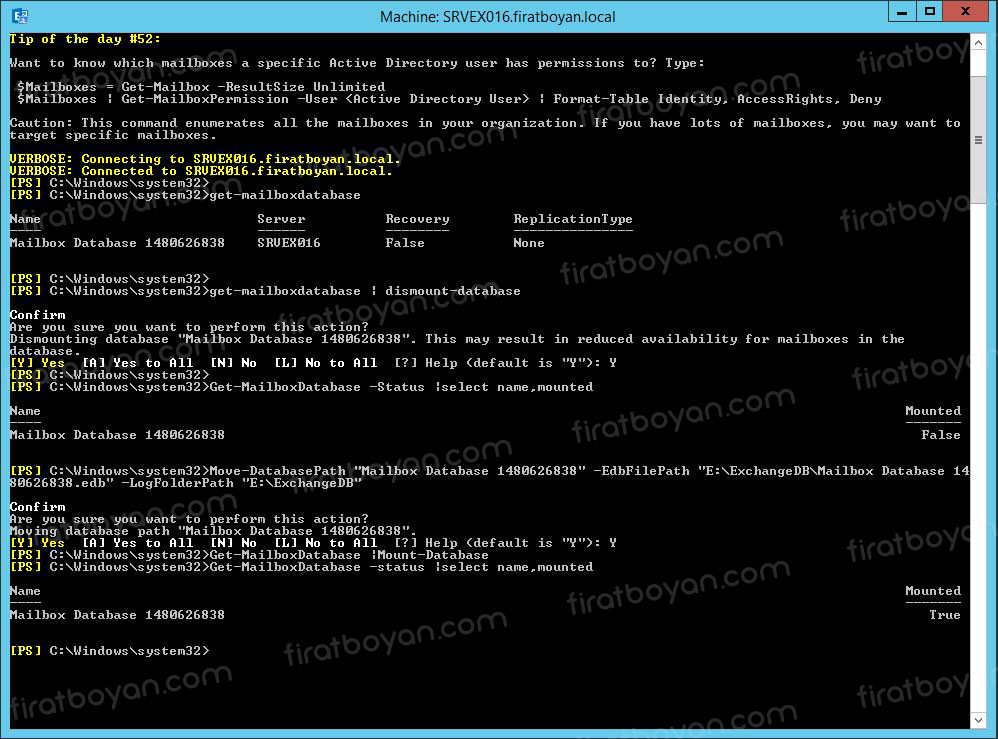Click the vertical scrollbar thumb

point(978,140)
